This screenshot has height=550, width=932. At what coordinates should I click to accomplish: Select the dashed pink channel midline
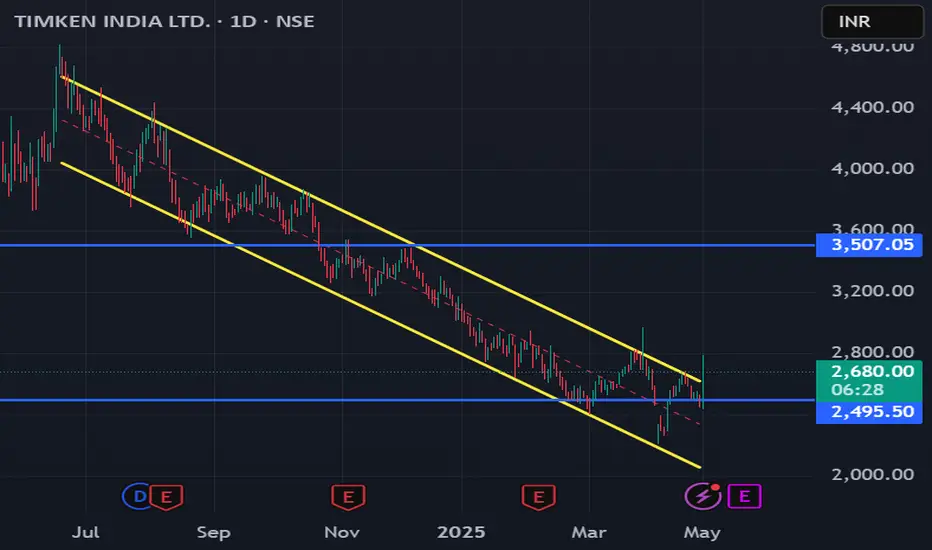380,272
